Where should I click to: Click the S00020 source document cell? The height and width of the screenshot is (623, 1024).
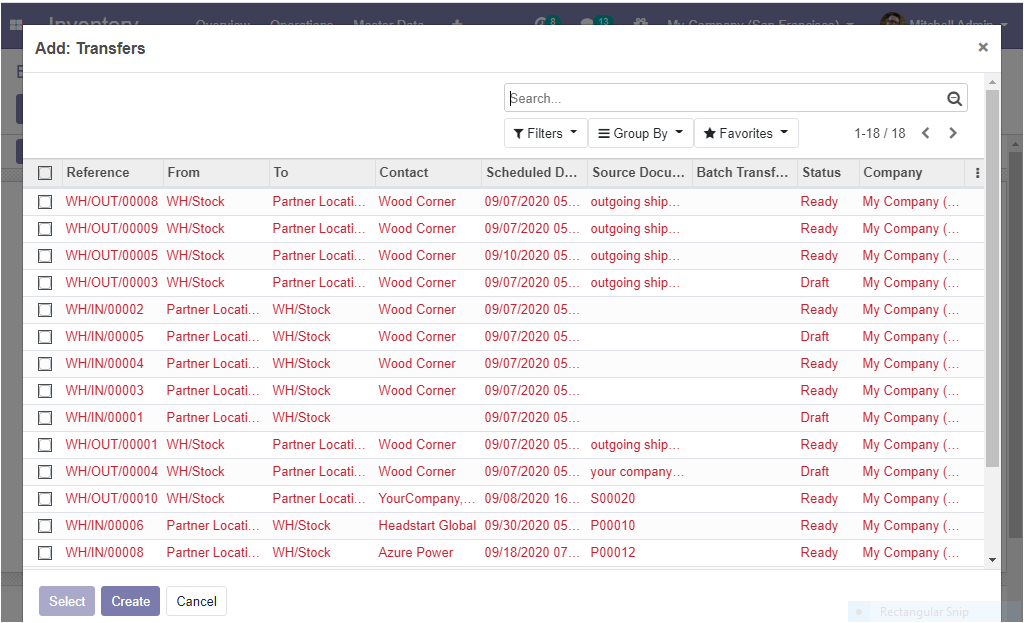click(x=613, y=498)
